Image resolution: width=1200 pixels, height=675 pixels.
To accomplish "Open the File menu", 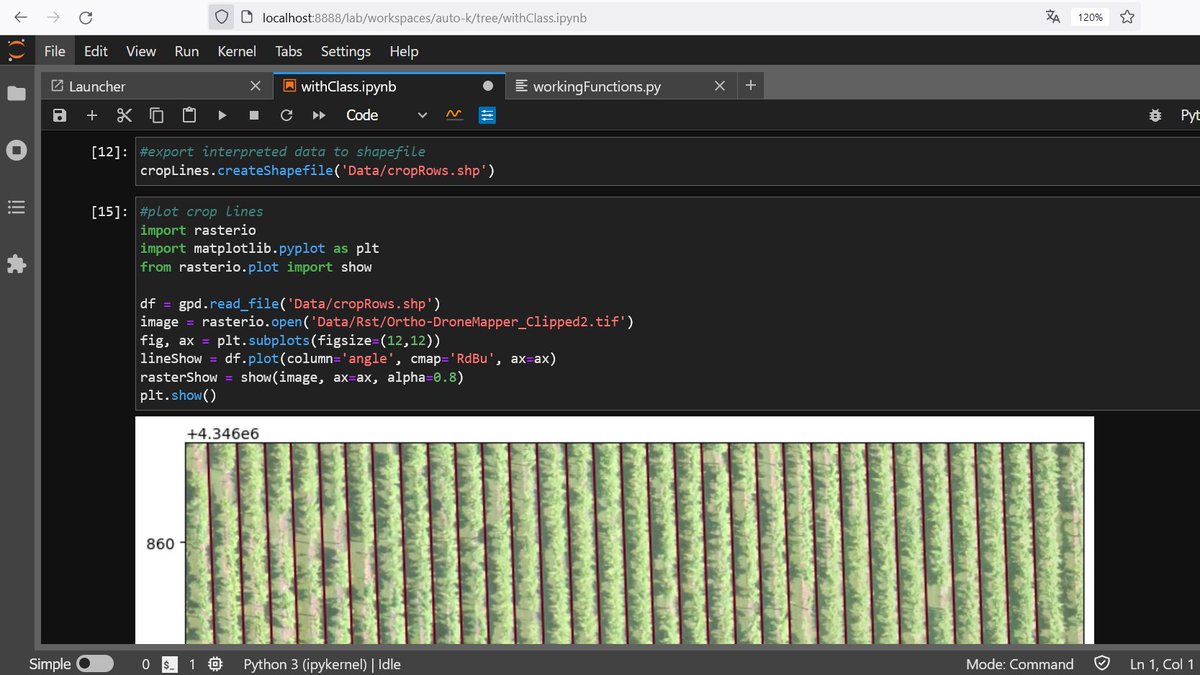I will click(55, 51).
